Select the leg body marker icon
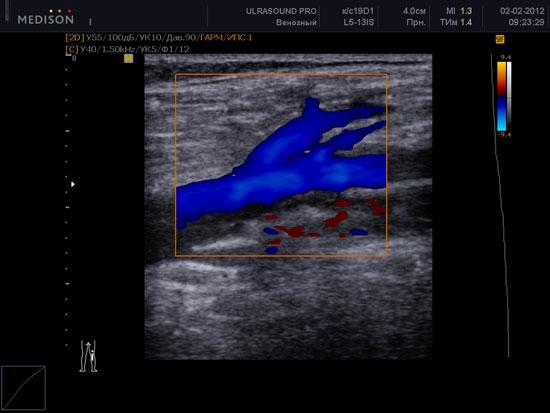Image resolution: width=550 pixels, height=413 pixels. [x=88, y=356]
